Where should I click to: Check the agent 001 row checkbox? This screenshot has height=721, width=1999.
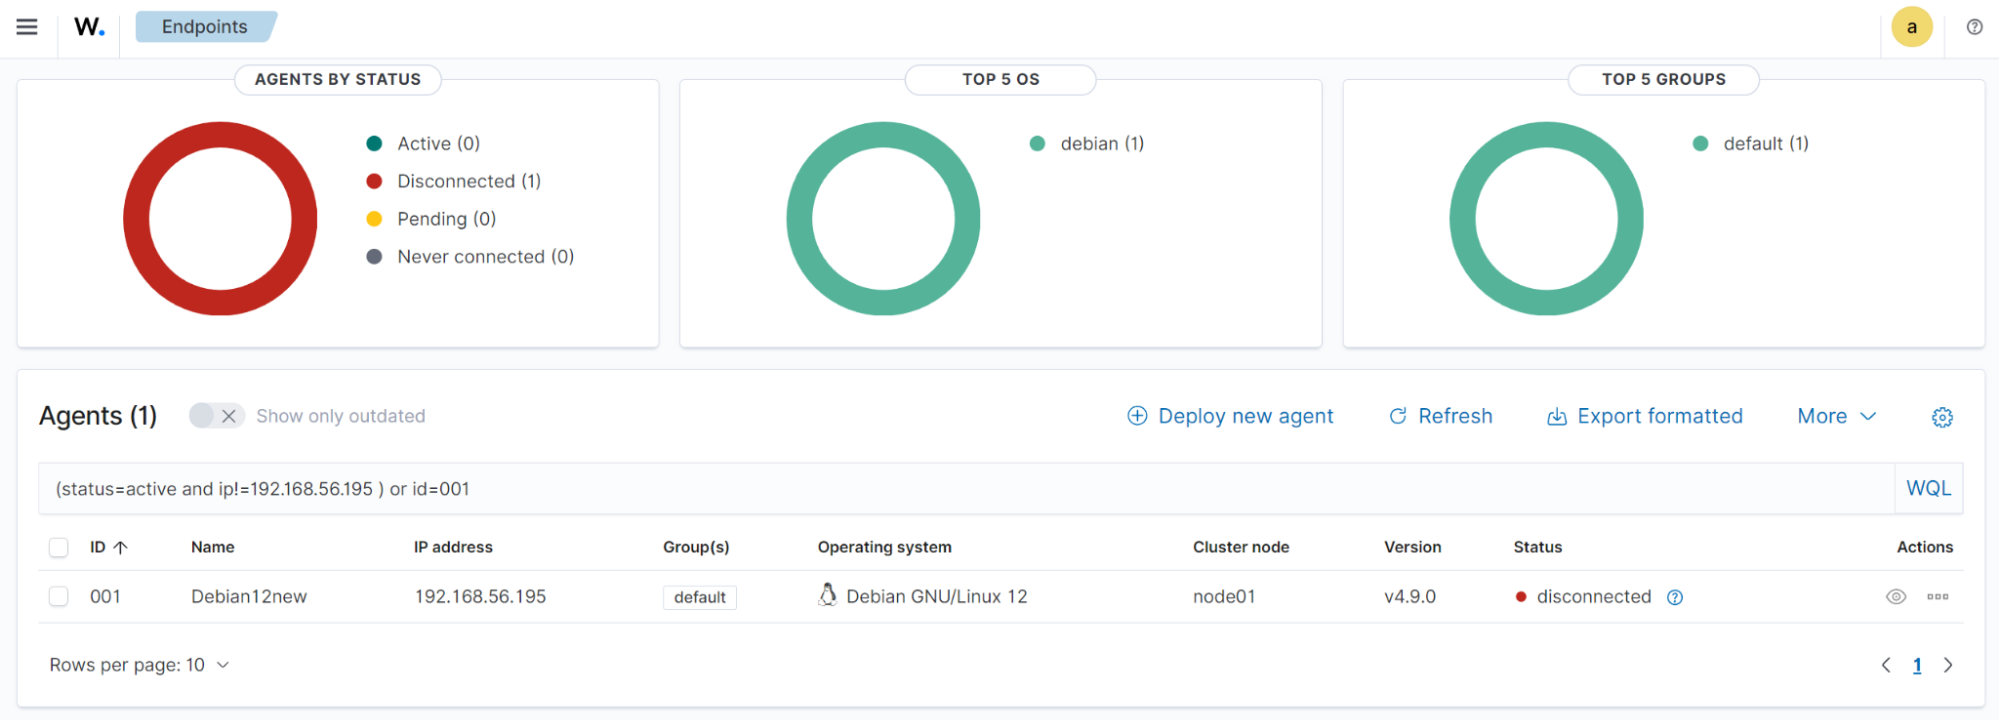59,597
